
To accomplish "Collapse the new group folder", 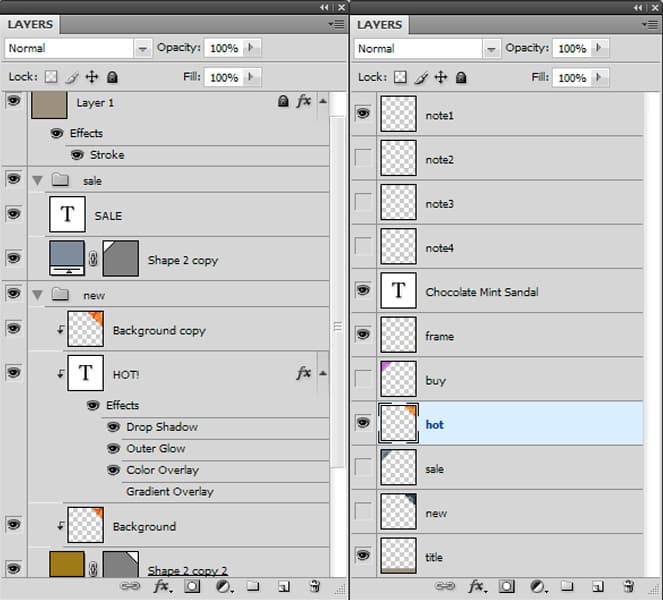I will 38,295.
